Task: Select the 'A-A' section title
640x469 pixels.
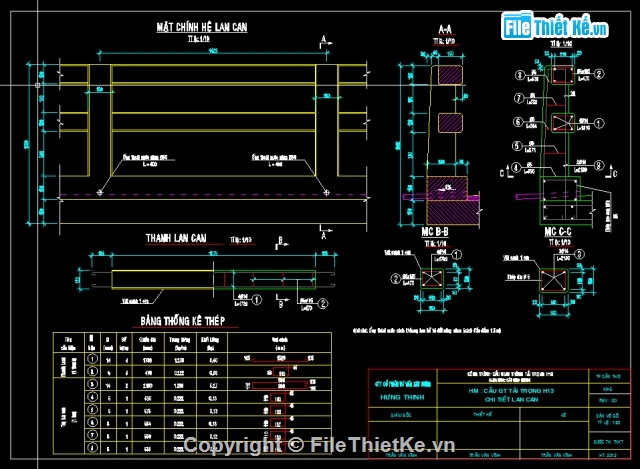Action: point(445,29)
